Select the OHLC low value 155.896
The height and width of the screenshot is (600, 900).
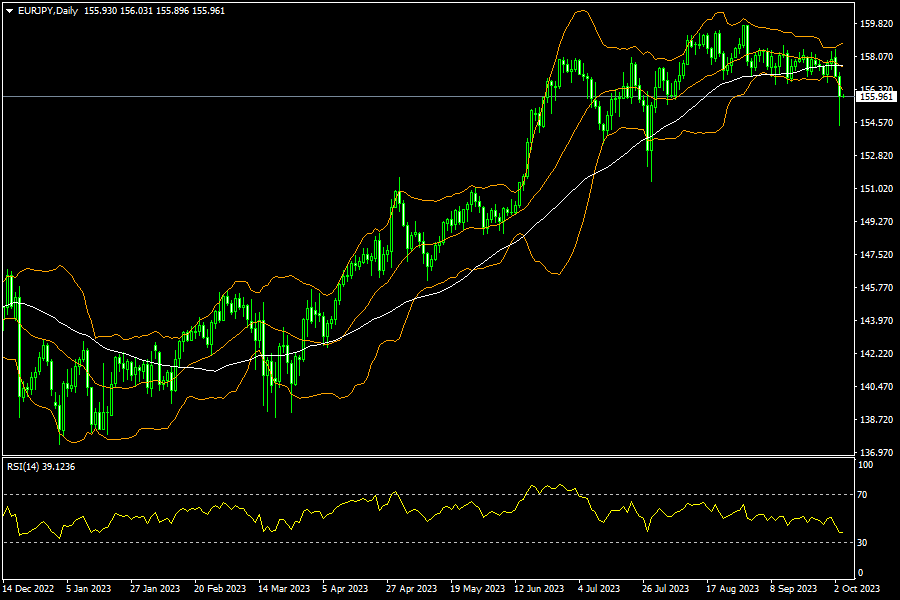point(172,11)
